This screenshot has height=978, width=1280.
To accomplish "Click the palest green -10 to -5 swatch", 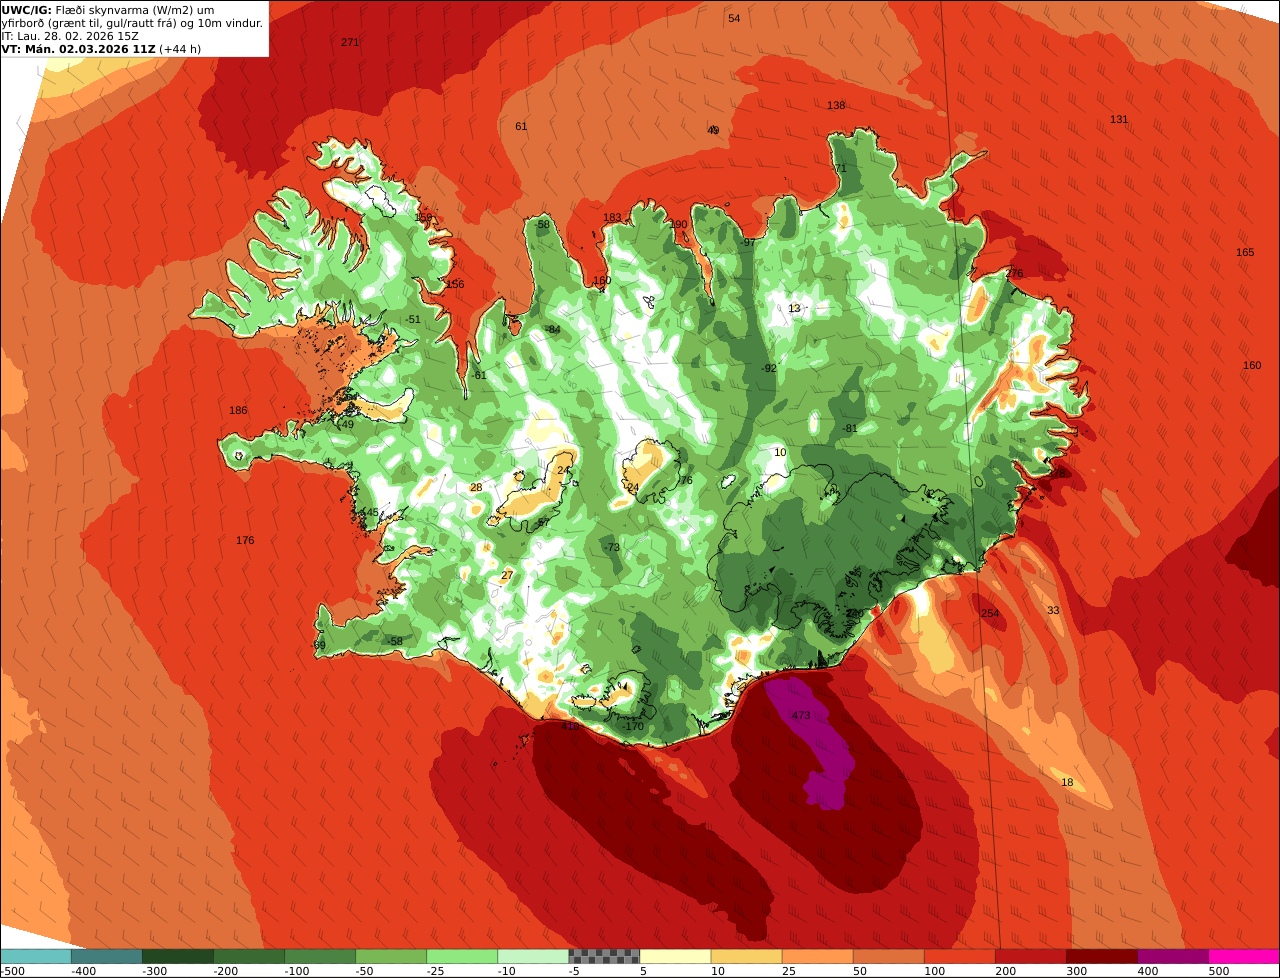I will (x=533, y=956).
